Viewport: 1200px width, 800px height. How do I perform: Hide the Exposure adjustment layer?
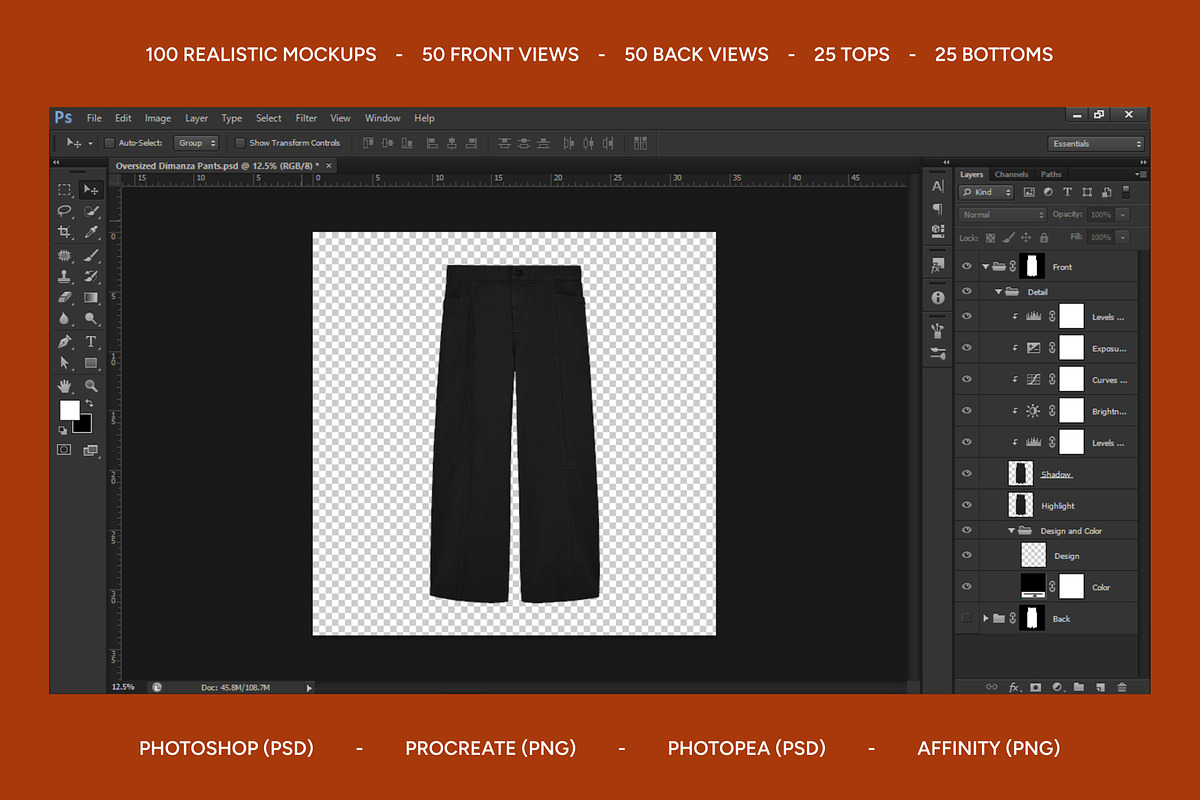(x=966, y=348)
